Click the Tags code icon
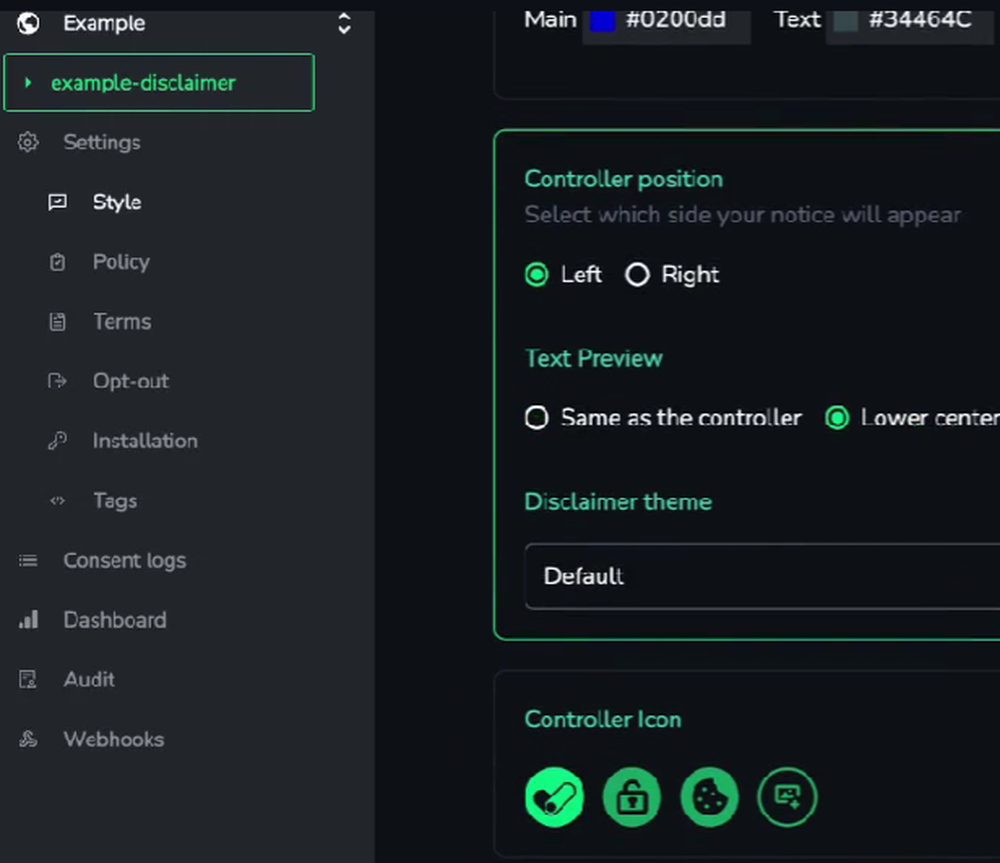The image size is (1000, 863). coord(58,500)
